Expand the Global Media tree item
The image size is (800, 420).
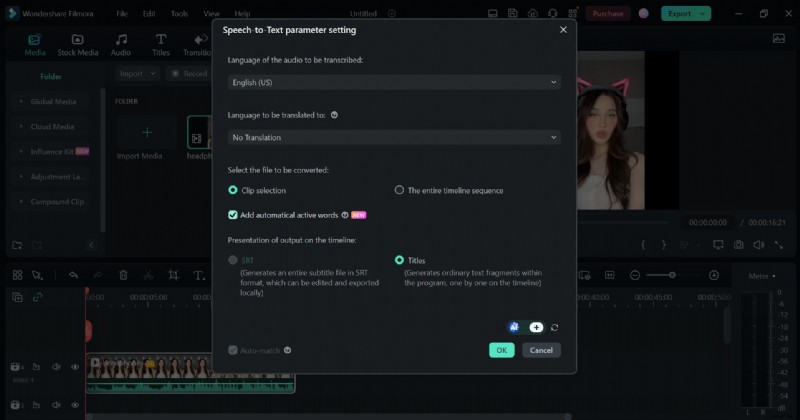[x=21, y=102]
